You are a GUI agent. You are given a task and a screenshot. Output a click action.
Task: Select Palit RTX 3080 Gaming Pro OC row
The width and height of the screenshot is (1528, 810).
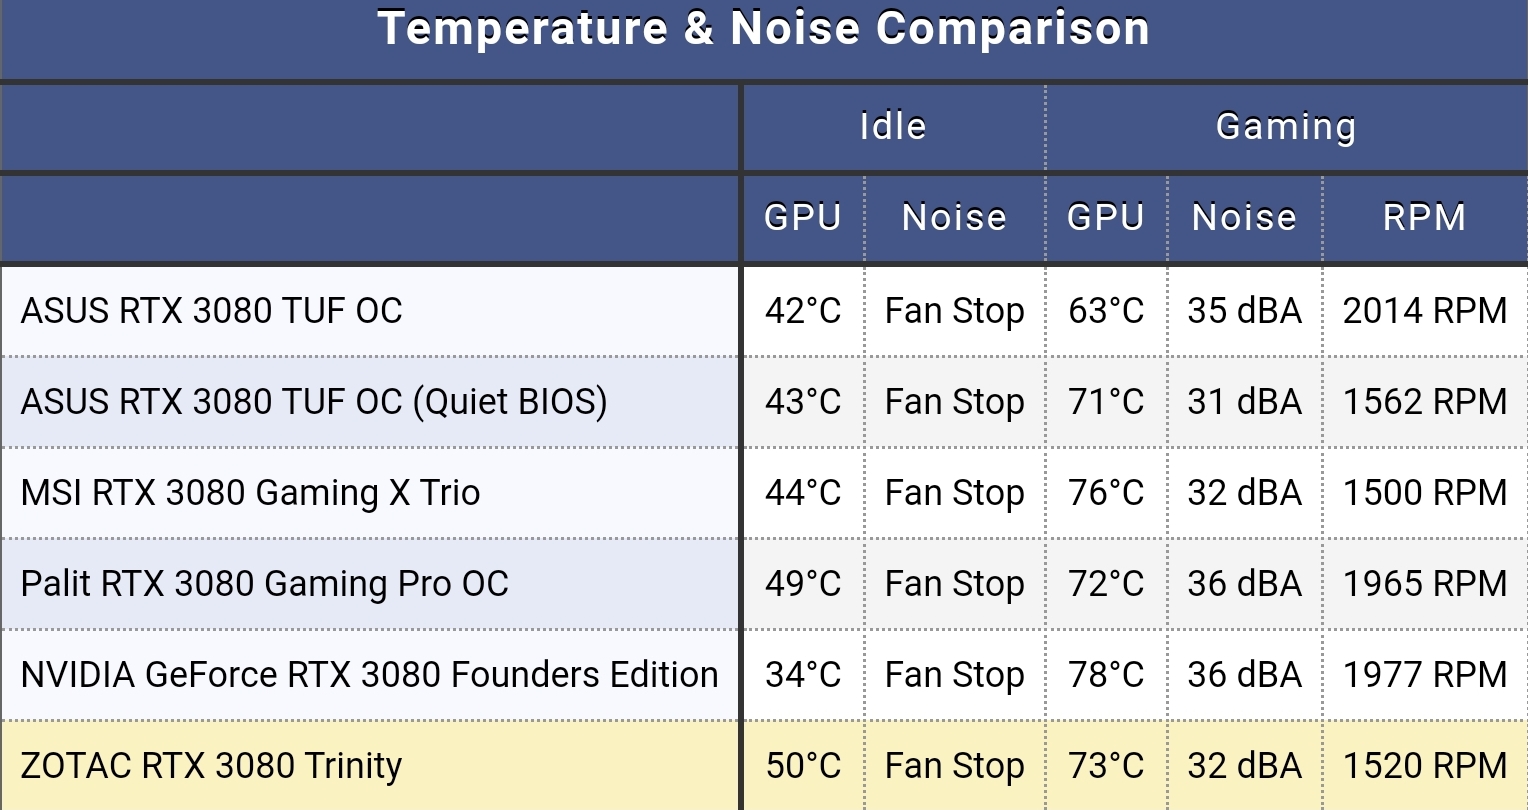[x=764, y=584]
